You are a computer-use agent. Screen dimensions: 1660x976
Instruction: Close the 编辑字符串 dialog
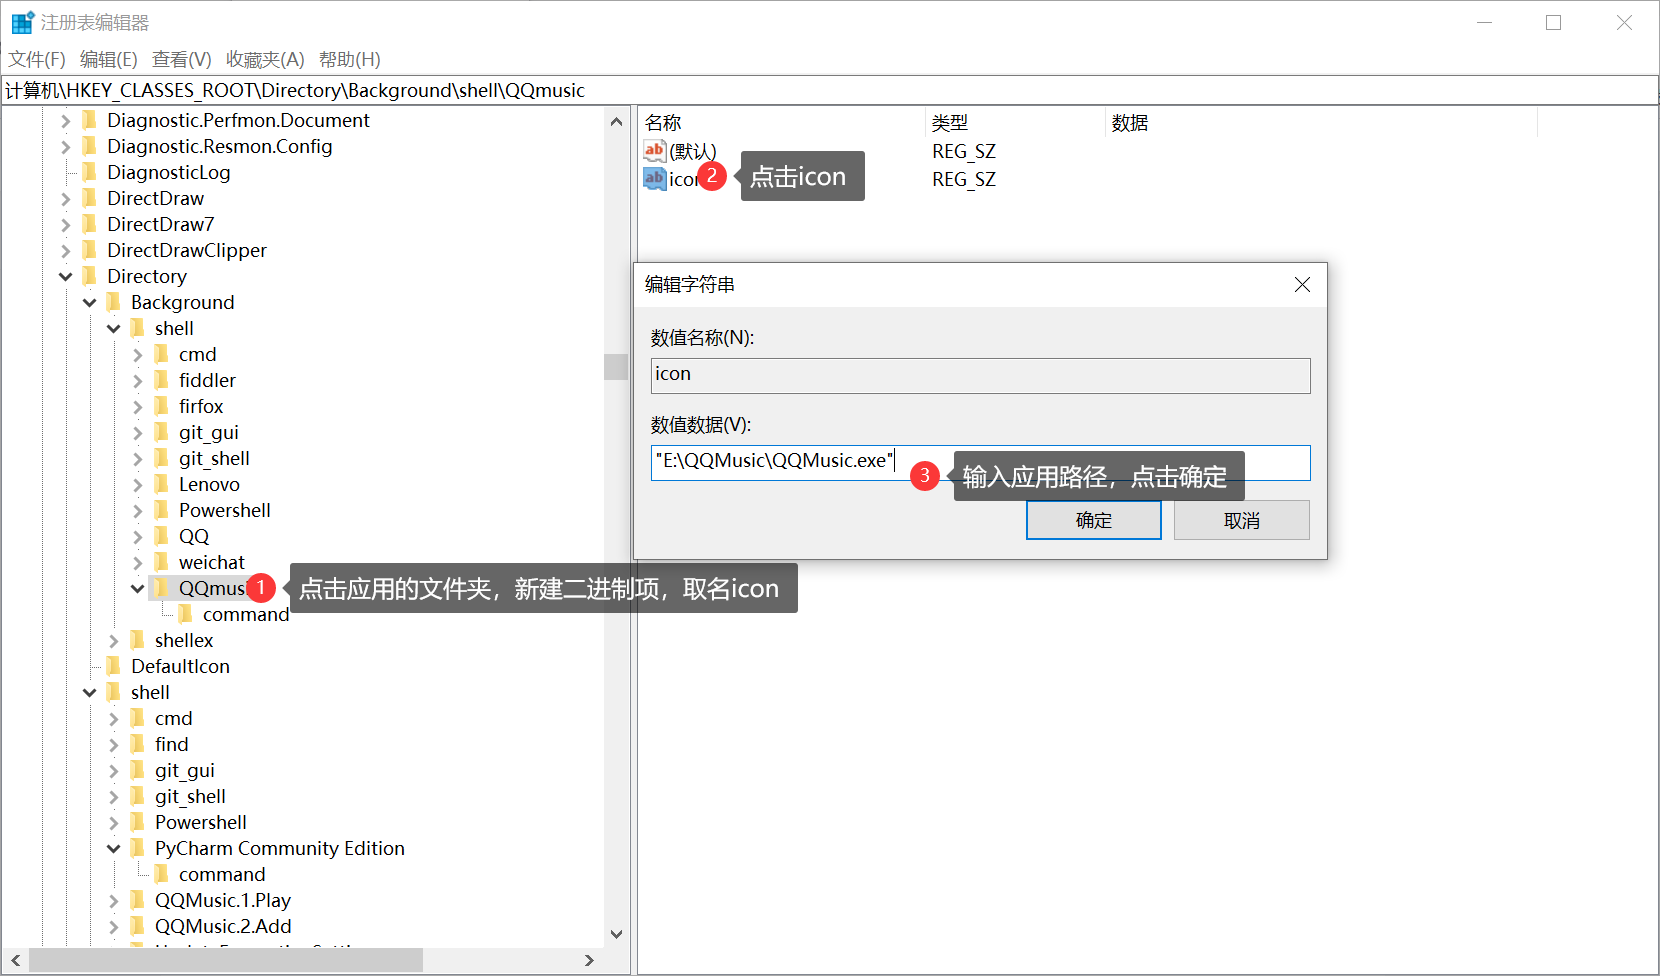(x=1302, y=285)
